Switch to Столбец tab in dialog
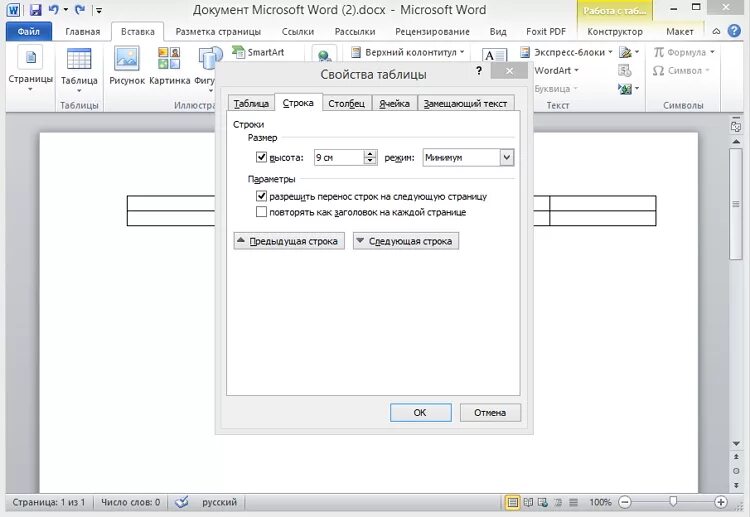750x517 pixels. [347, 103]
